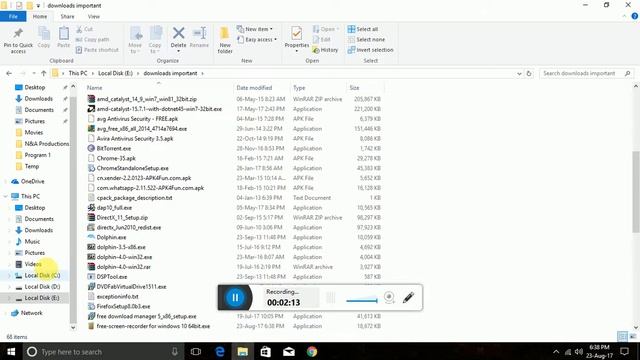Screen dimensions: 640x360
Task: Switch to the View ribbon tab
Action: click(x=93, y=16)
